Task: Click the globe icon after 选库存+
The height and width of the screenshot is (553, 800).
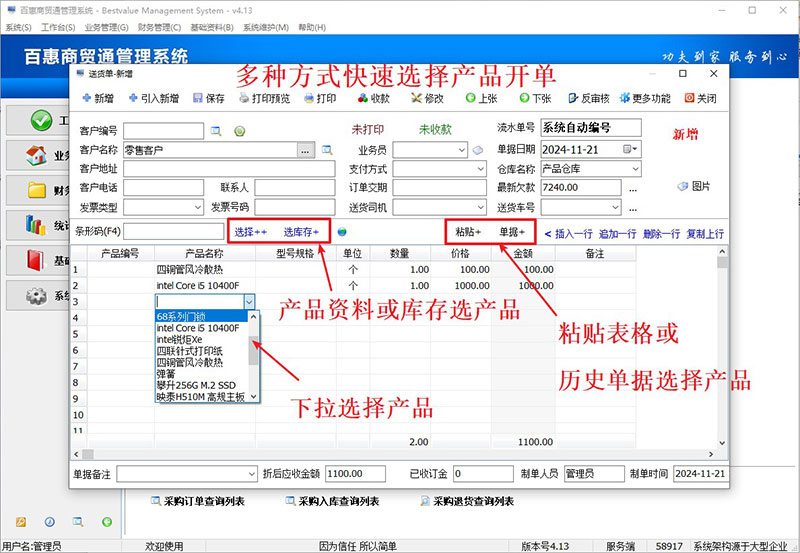Action: point(342,232)
